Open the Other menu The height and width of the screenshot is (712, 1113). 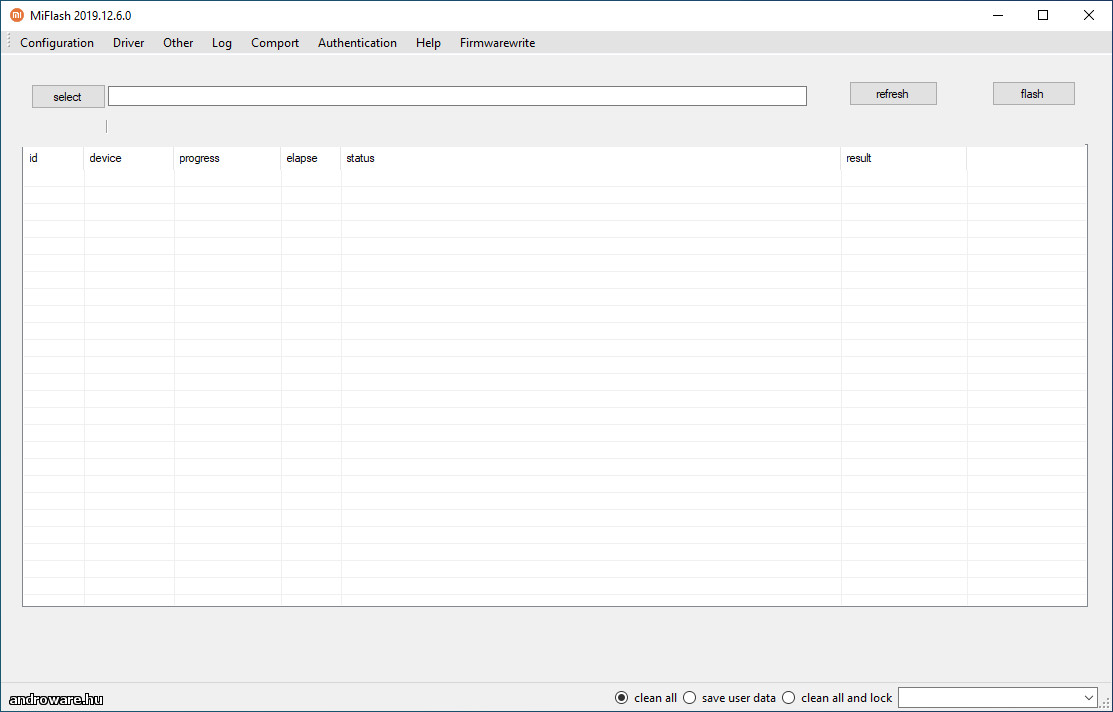coord(178,43)
